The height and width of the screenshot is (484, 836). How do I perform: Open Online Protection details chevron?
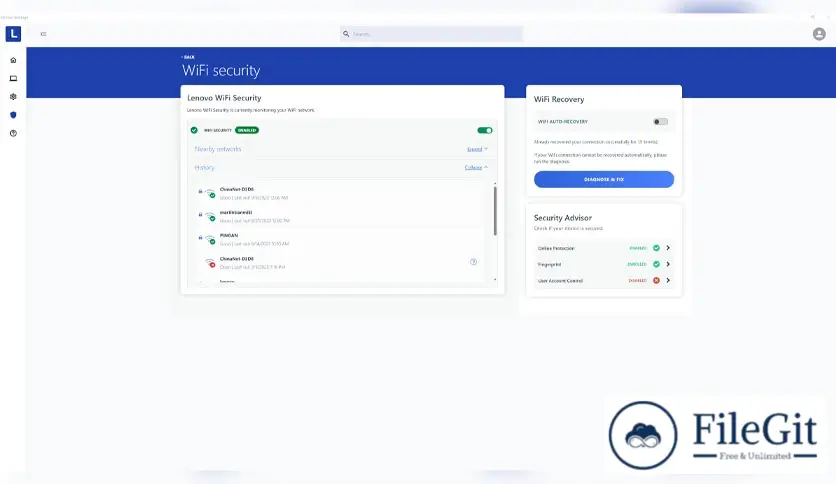click(668, 248)
